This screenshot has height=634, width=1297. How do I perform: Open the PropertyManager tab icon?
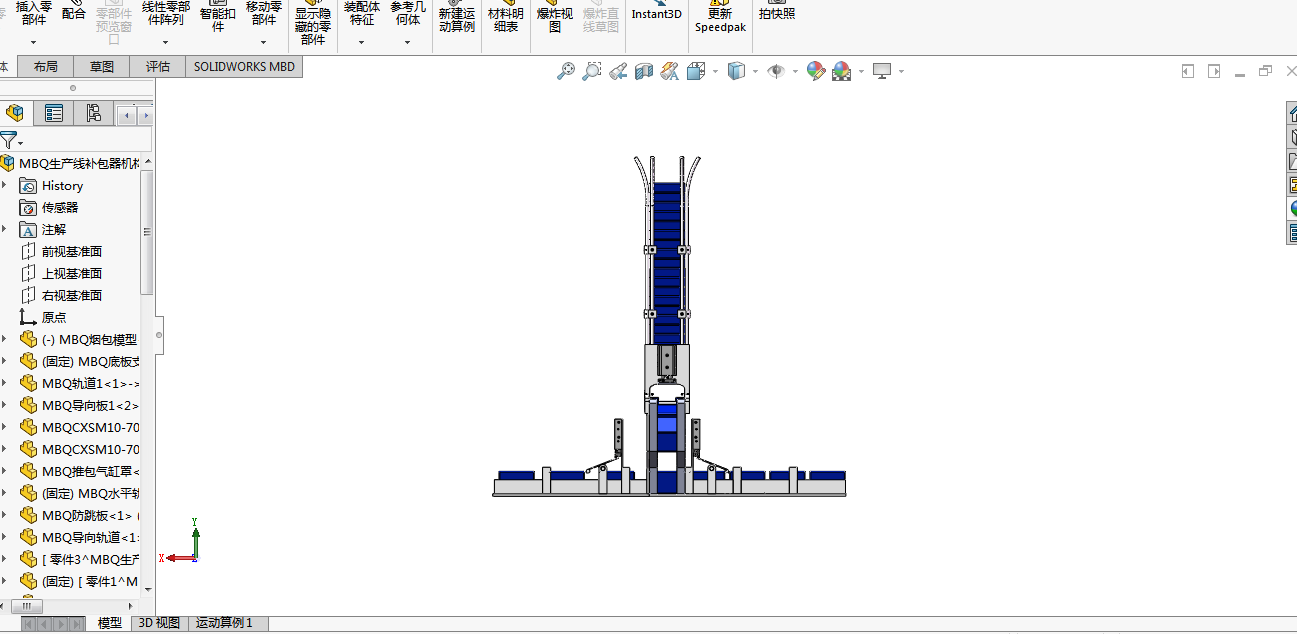54,113
